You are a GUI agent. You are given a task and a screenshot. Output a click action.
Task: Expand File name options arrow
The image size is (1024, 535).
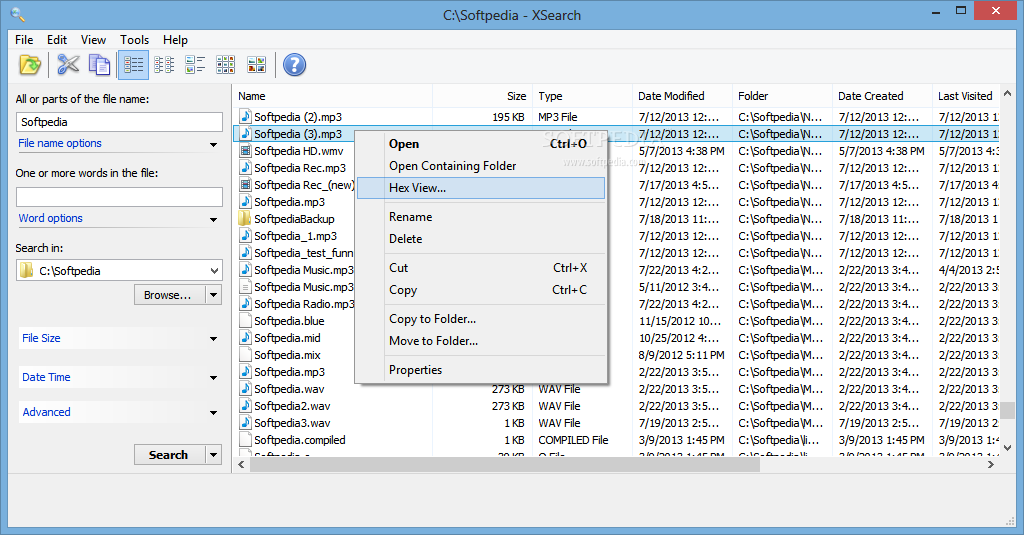(214, 144)
